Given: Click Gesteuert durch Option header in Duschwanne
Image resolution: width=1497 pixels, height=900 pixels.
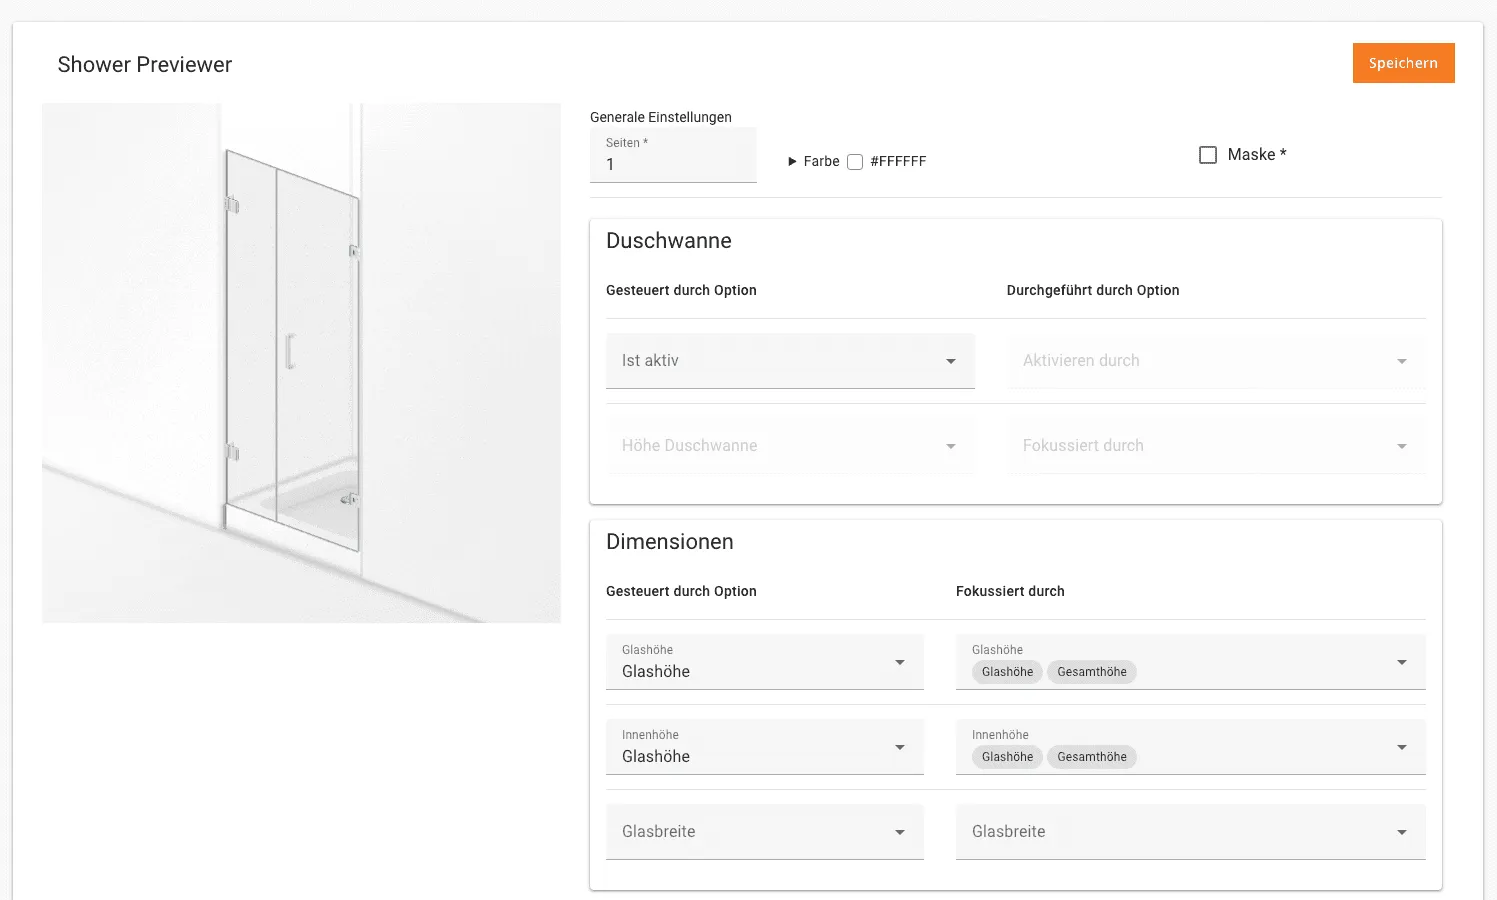Looking at the screenshot, I should [x=681, y=290].
